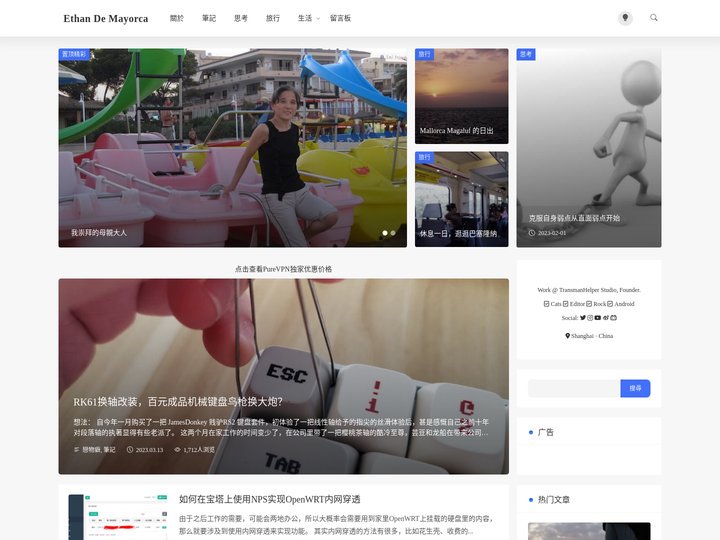Screen dimensions: 720x540
Task: Open the Bilibili social profile icon
Action: pos(613,318)
